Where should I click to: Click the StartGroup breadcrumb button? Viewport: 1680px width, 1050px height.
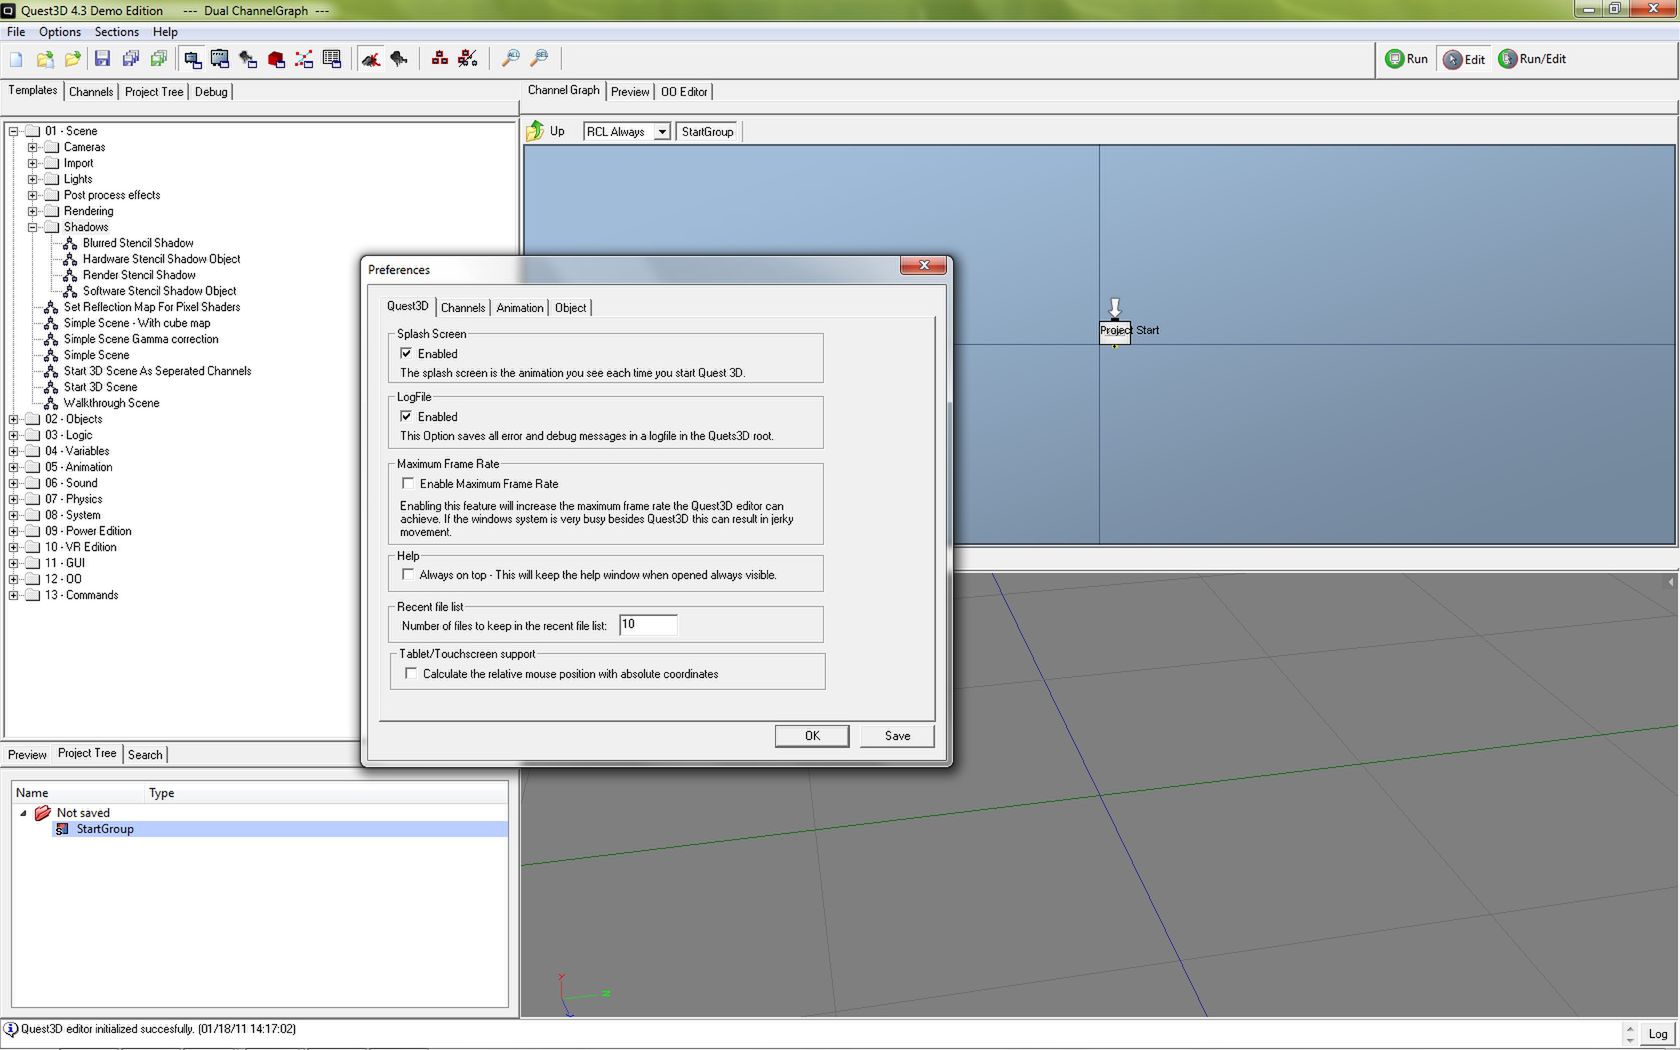707,132
